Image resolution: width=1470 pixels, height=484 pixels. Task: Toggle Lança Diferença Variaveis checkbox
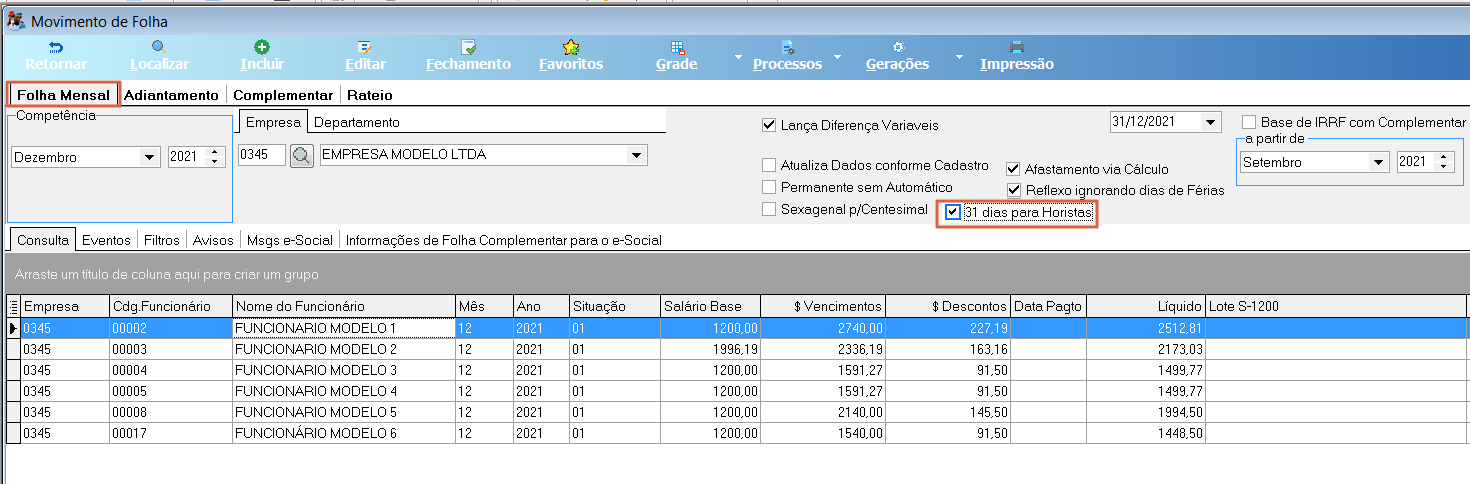coord(769,125)
